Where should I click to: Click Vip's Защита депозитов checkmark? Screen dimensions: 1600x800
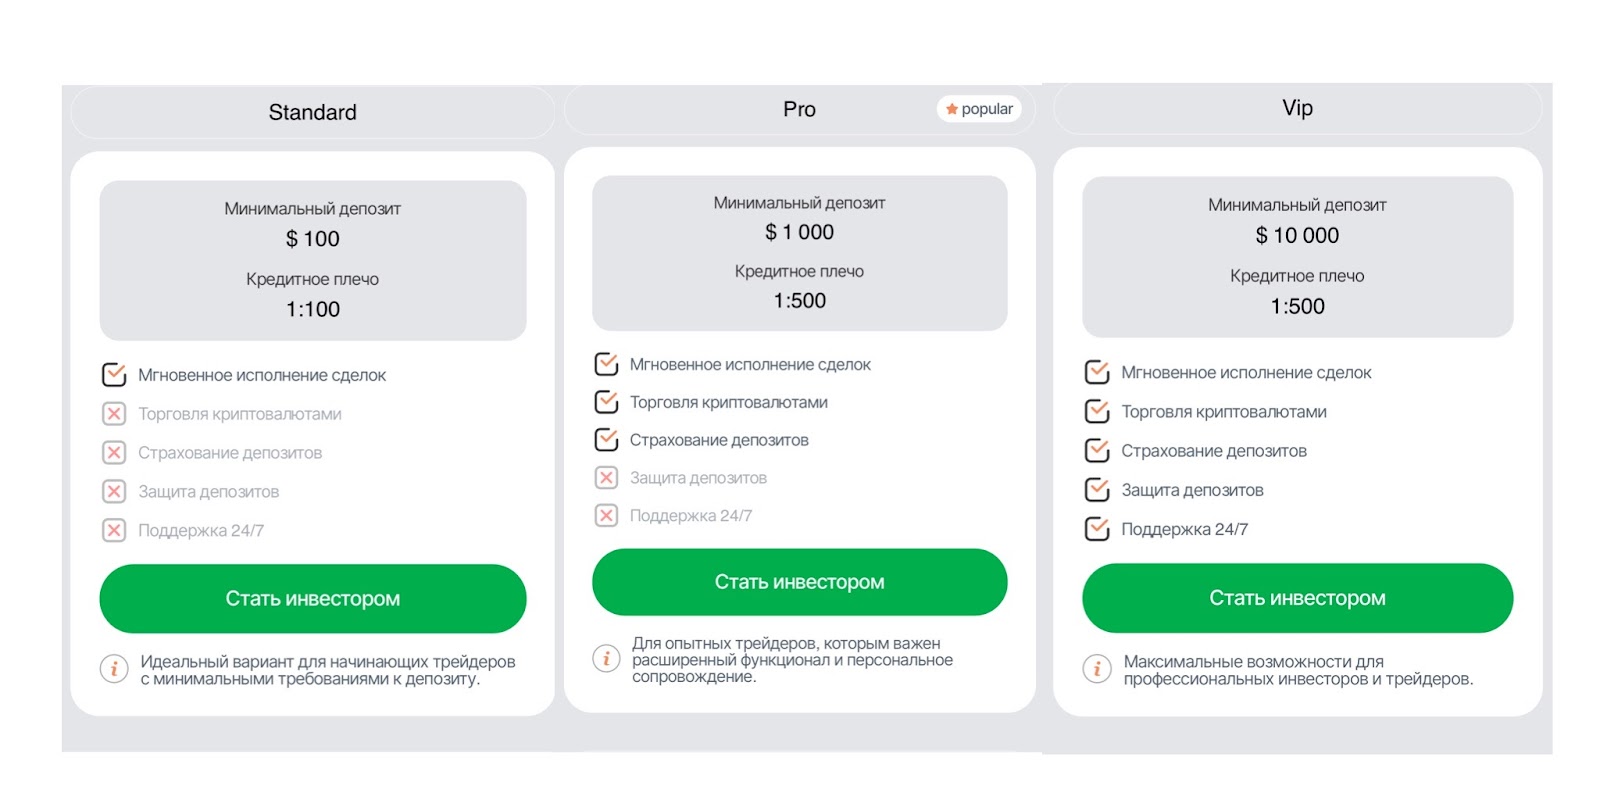point(1097,490)
